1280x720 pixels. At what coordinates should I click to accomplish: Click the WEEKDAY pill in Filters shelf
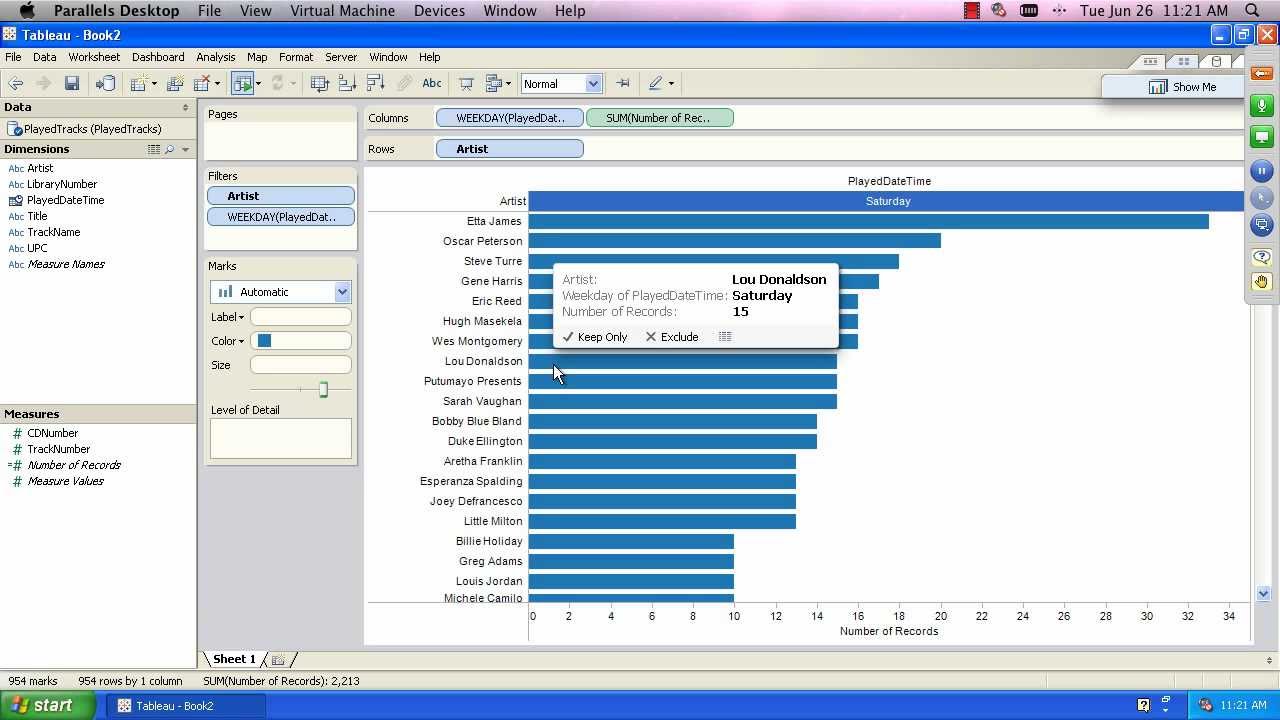(x=281, y=217)
